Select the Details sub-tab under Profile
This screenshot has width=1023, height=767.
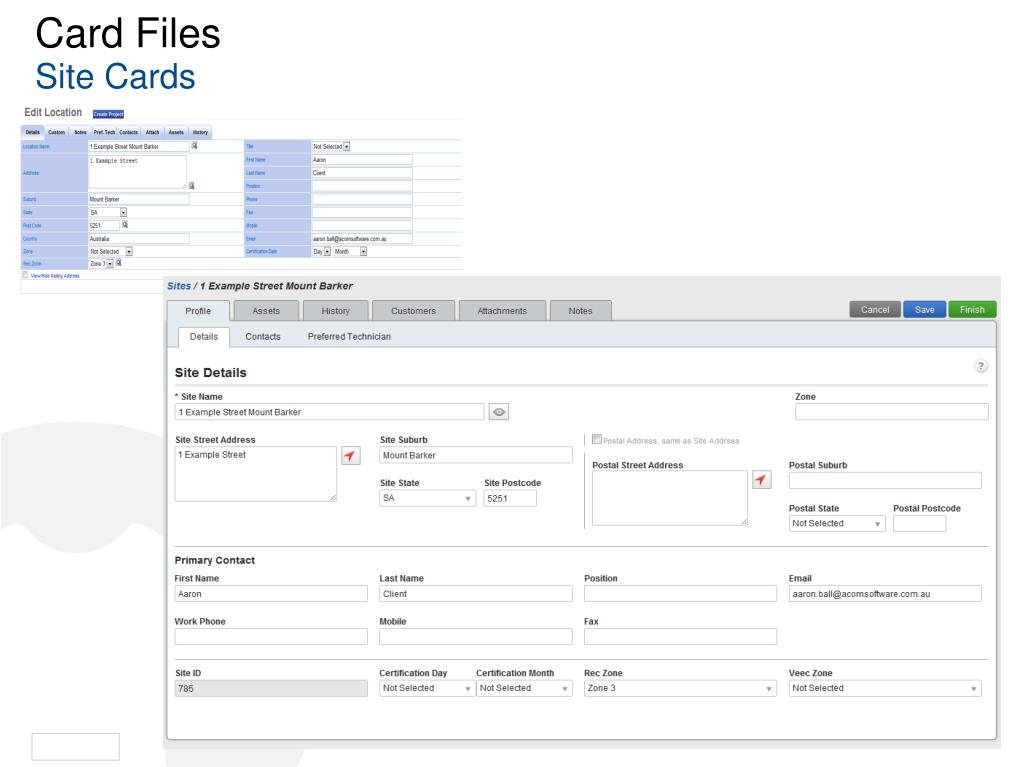(204, 337)
